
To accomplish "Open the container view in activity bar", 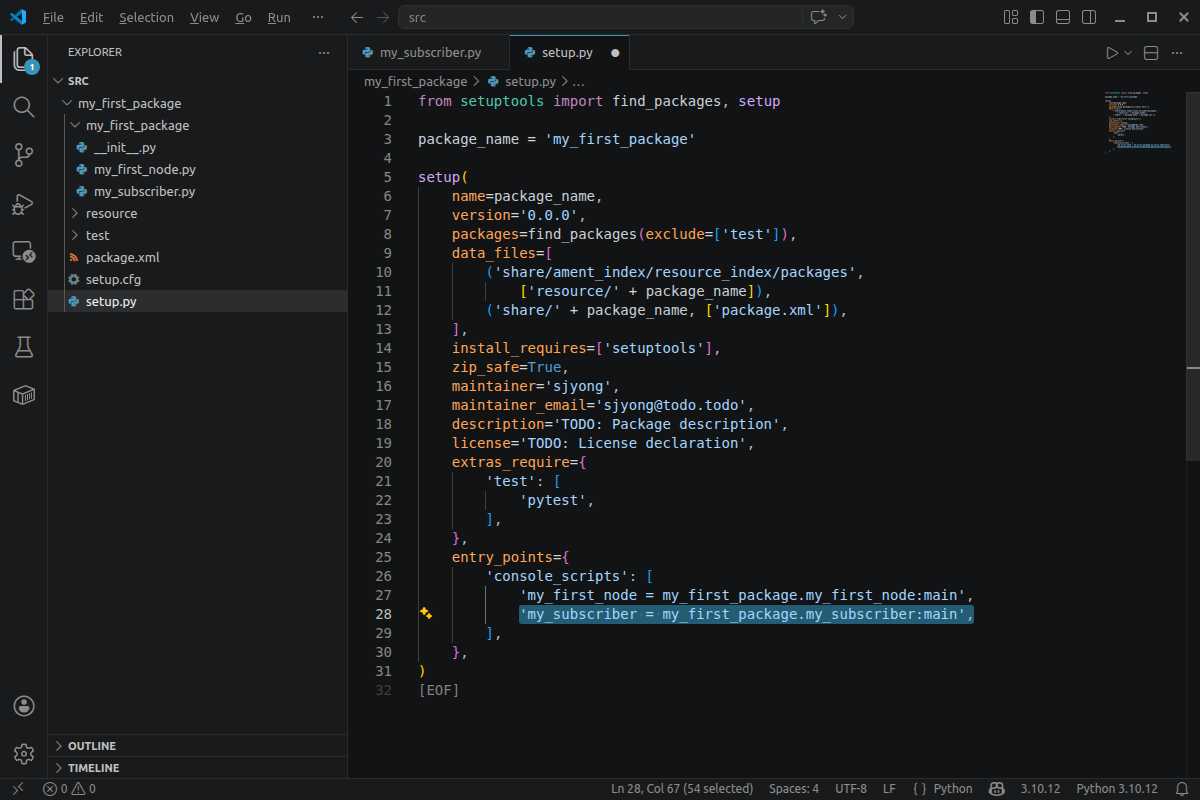I will (24, 395).
